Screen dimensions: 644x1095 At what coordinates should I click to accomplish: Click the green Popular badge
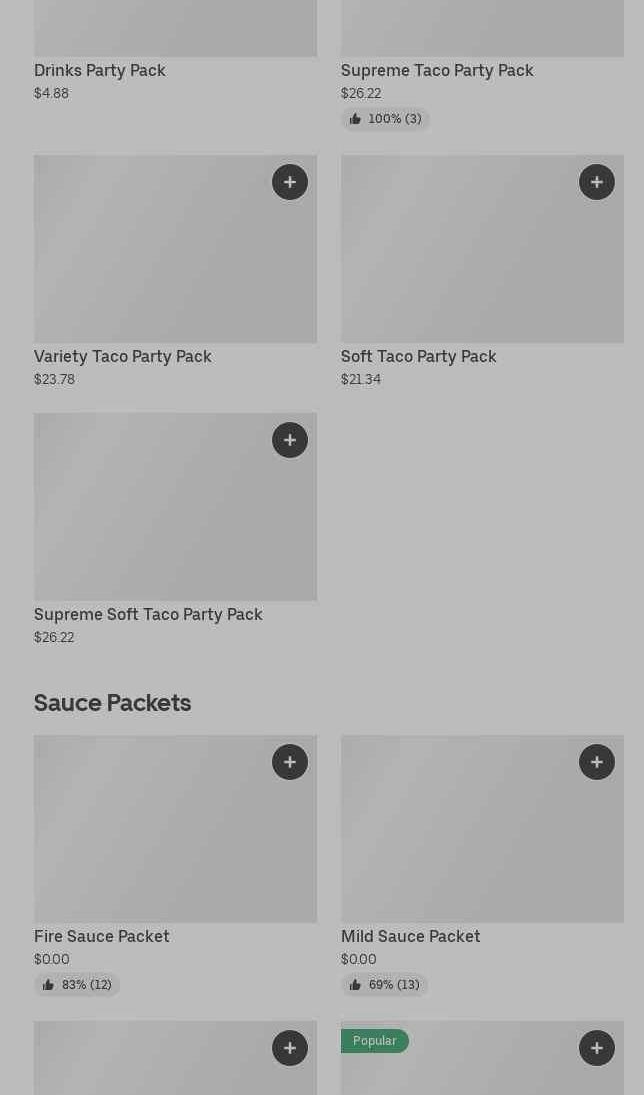click(375, 1041)
